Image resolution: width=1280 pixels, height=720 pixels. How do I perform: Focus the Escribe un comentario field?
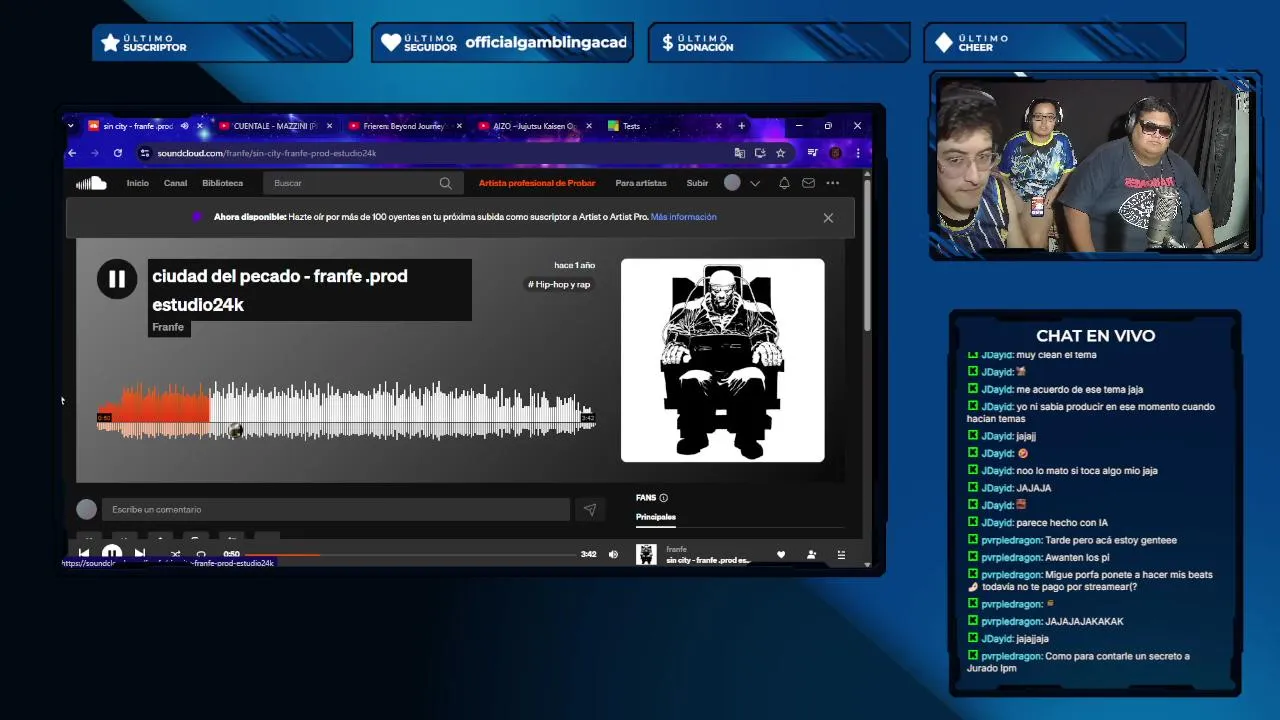[x=336, y=510]
